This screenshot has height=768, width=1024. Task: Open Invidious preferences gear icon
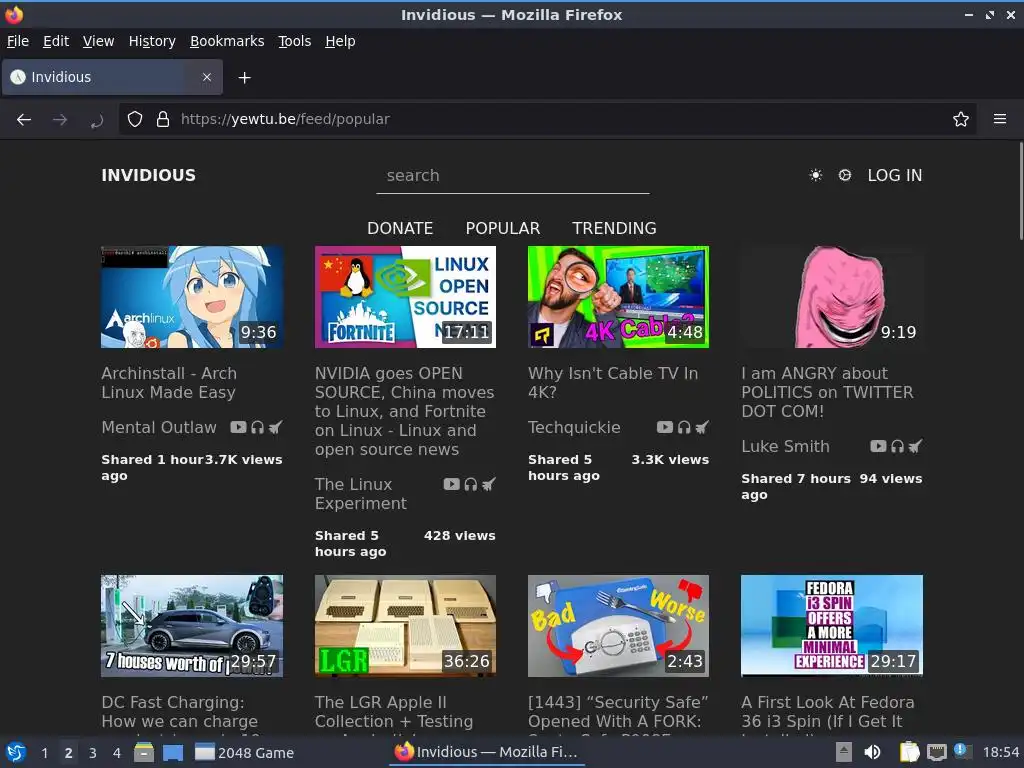point(844,175)
